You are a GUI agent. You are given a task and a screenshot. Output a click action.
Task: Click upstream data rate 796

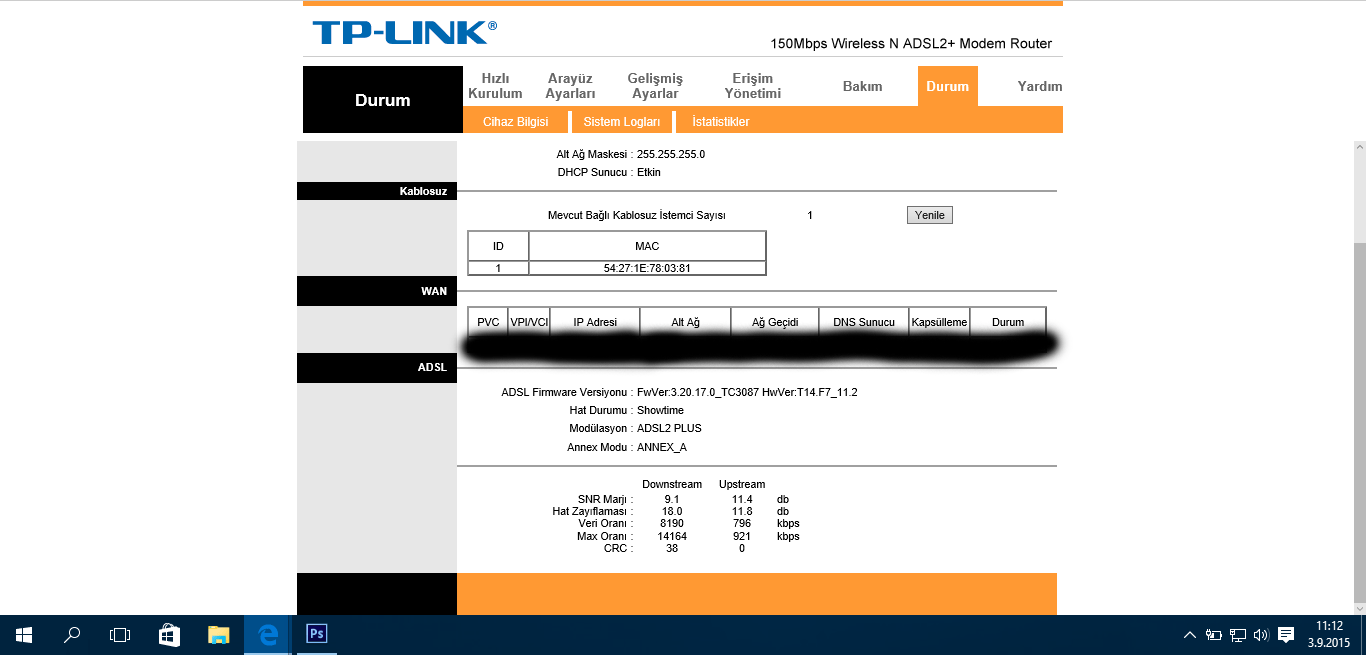pos(741,523)
